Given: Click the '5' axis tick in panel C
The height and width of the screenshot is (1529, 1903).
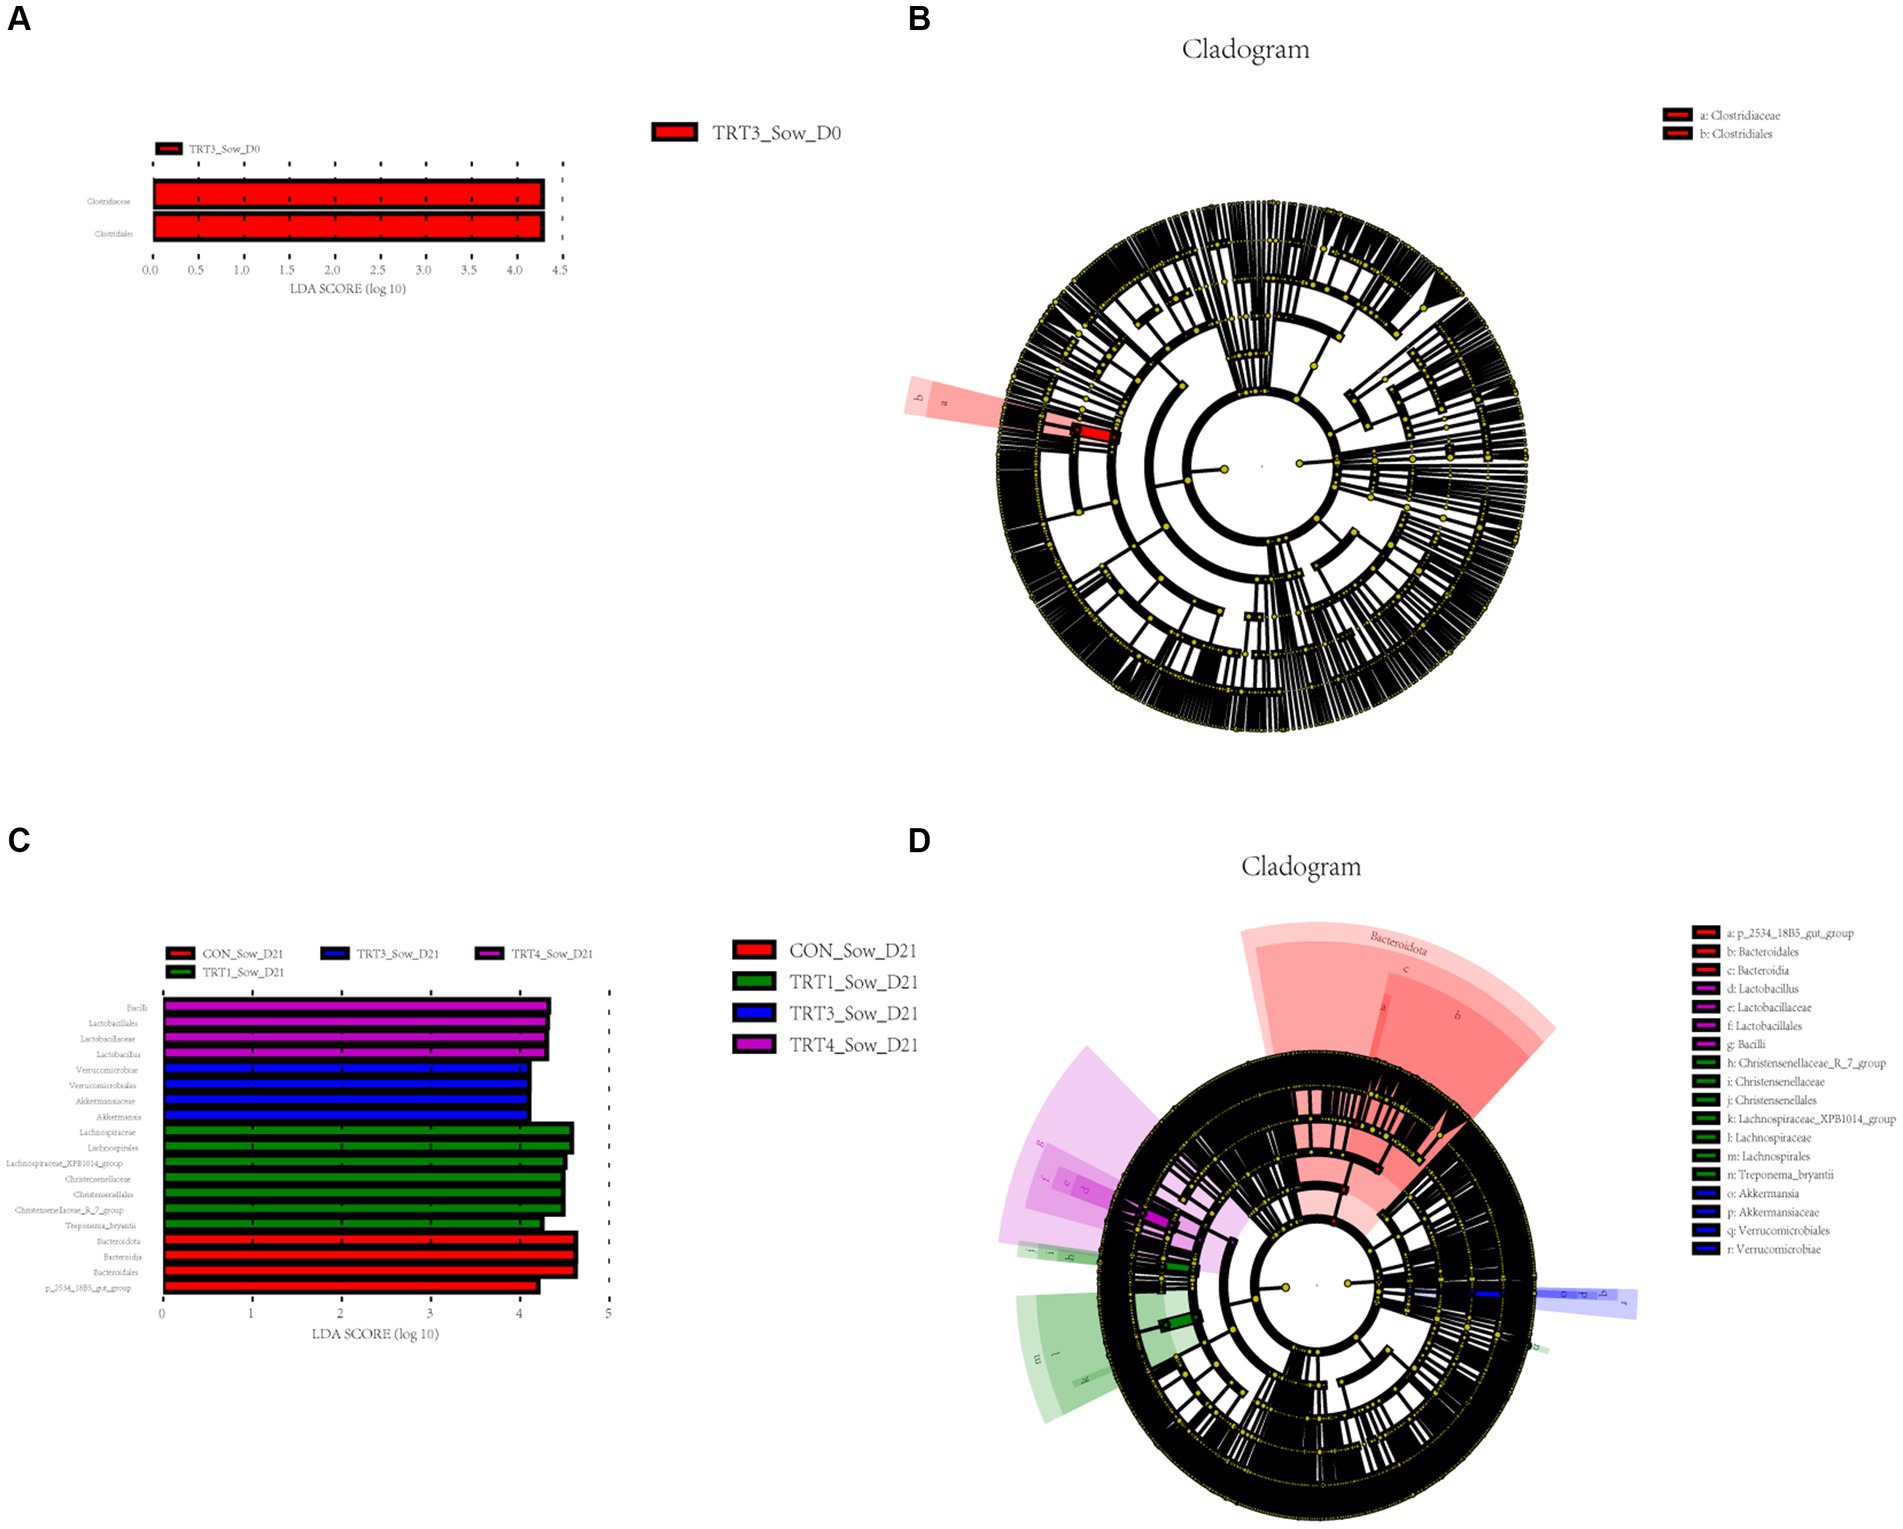Looking at the screenshot, I should coord(608,1313).
